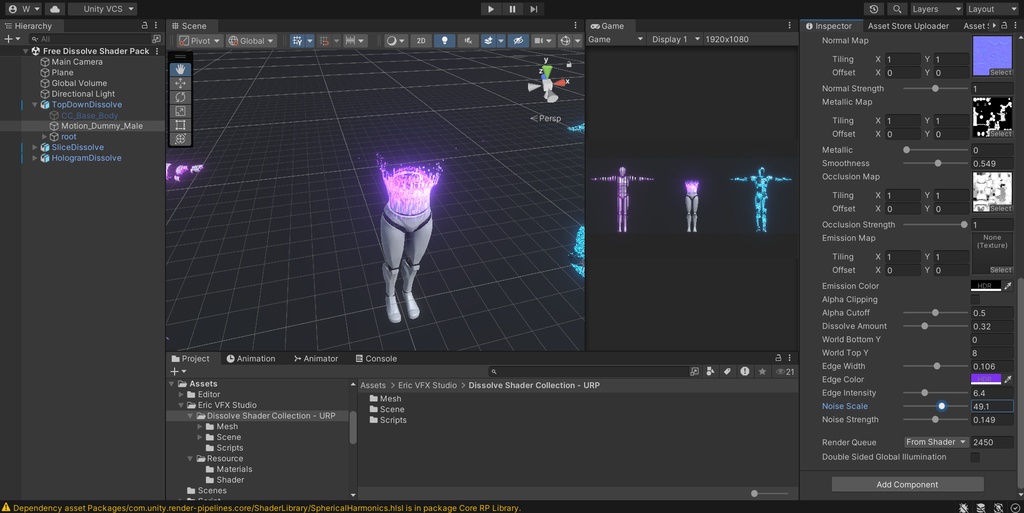
Task: Click the Add Component button
Action: point(907,484)
